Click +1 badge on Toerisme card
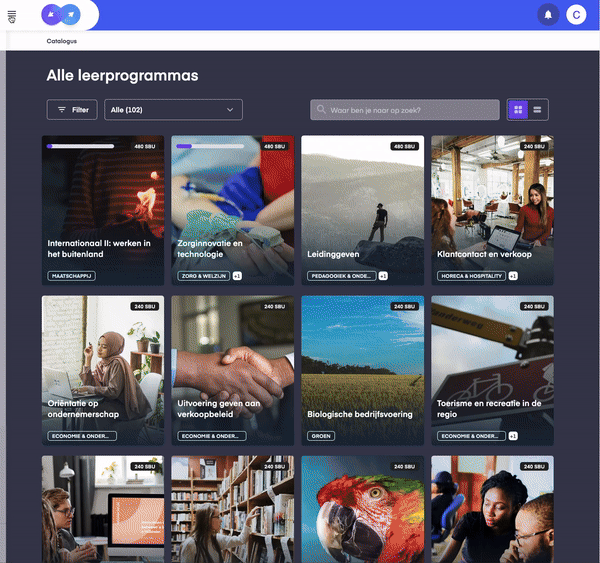The image size is (600, 563). click(x=513, y=436)
